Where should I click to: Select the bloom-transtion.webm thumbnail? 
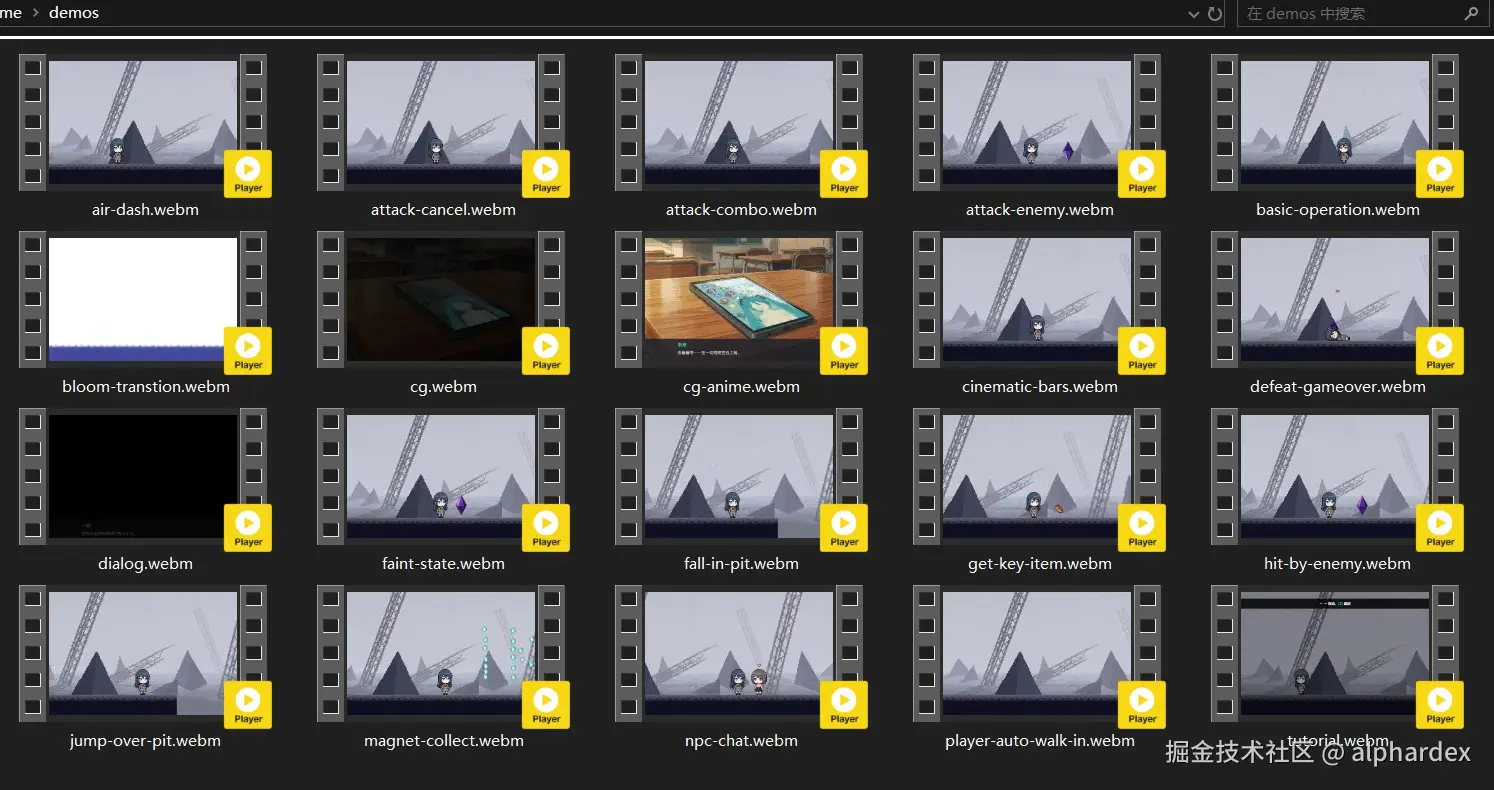pyautogui.click(x=142, y=299)
